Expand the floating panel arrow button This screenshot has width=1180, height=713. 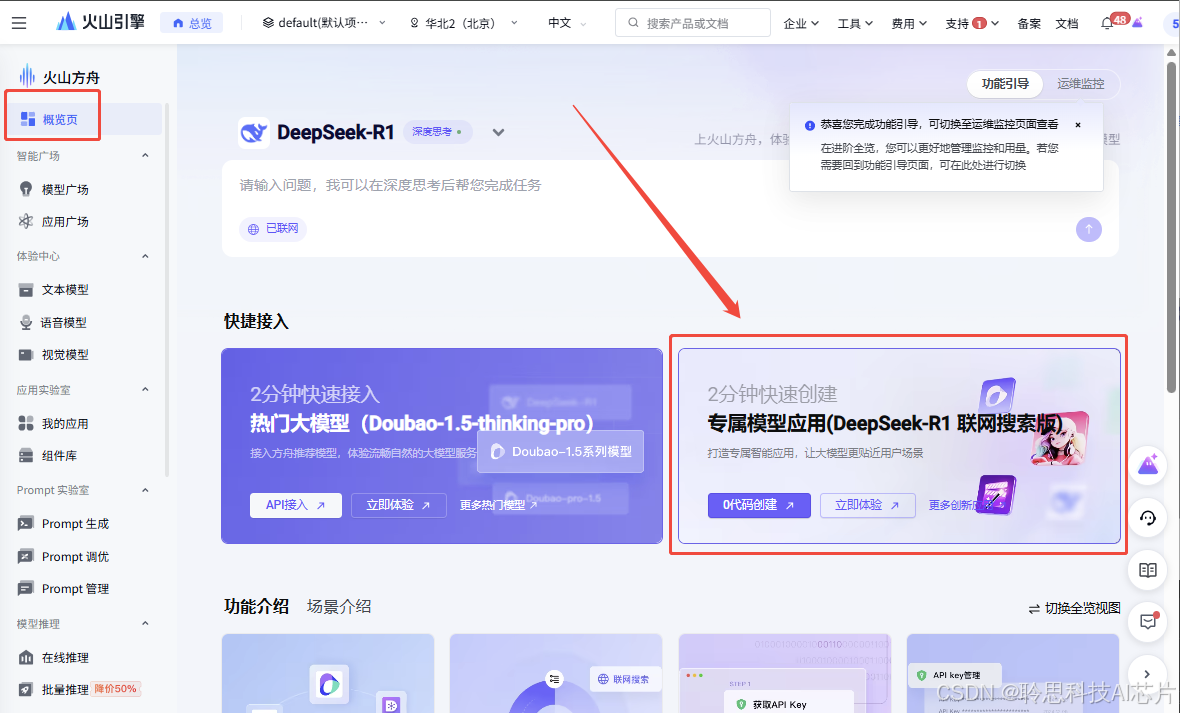(x=1148, y=674)
